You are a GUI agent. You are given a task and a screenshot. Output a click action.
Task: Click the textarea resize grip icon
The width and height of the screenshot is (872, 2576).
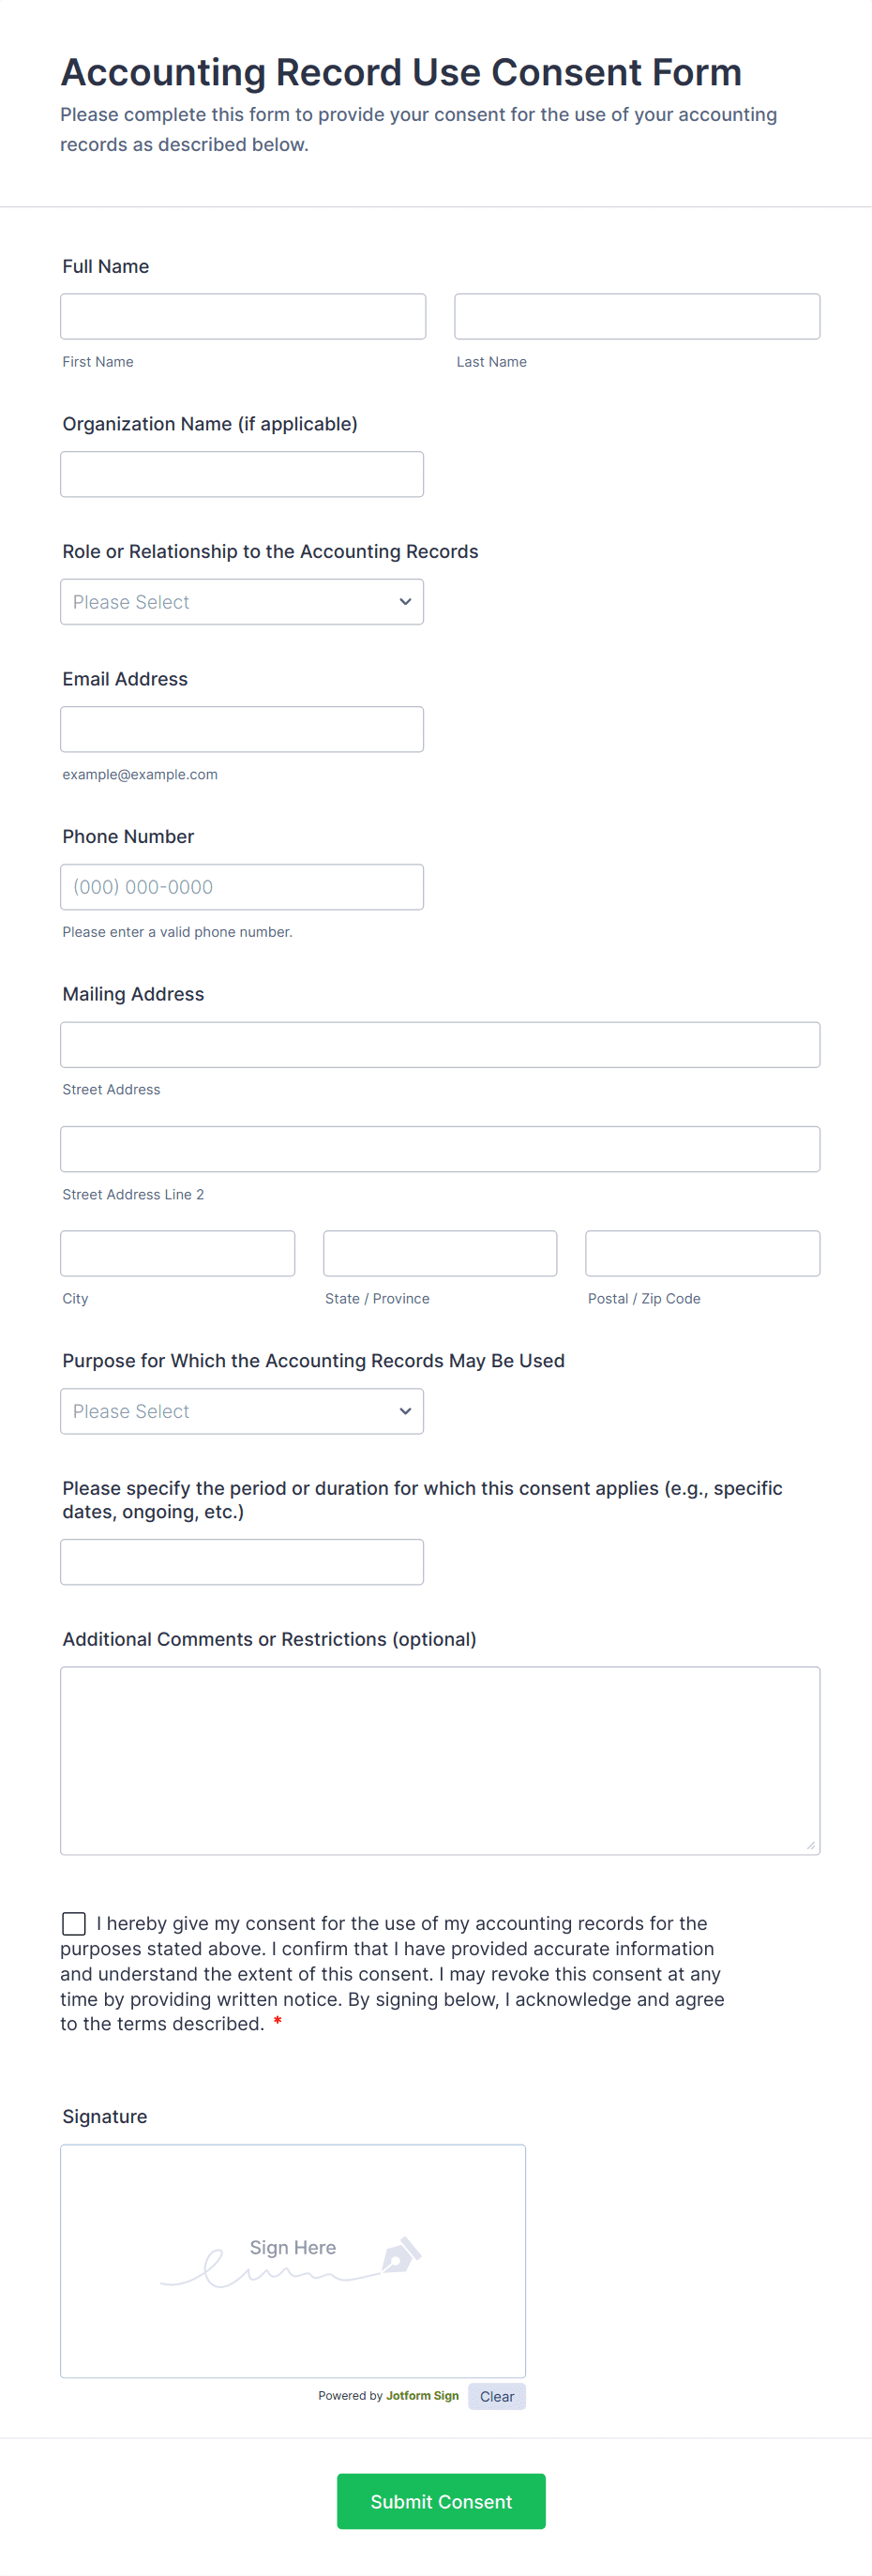(x=811, y=1846)
